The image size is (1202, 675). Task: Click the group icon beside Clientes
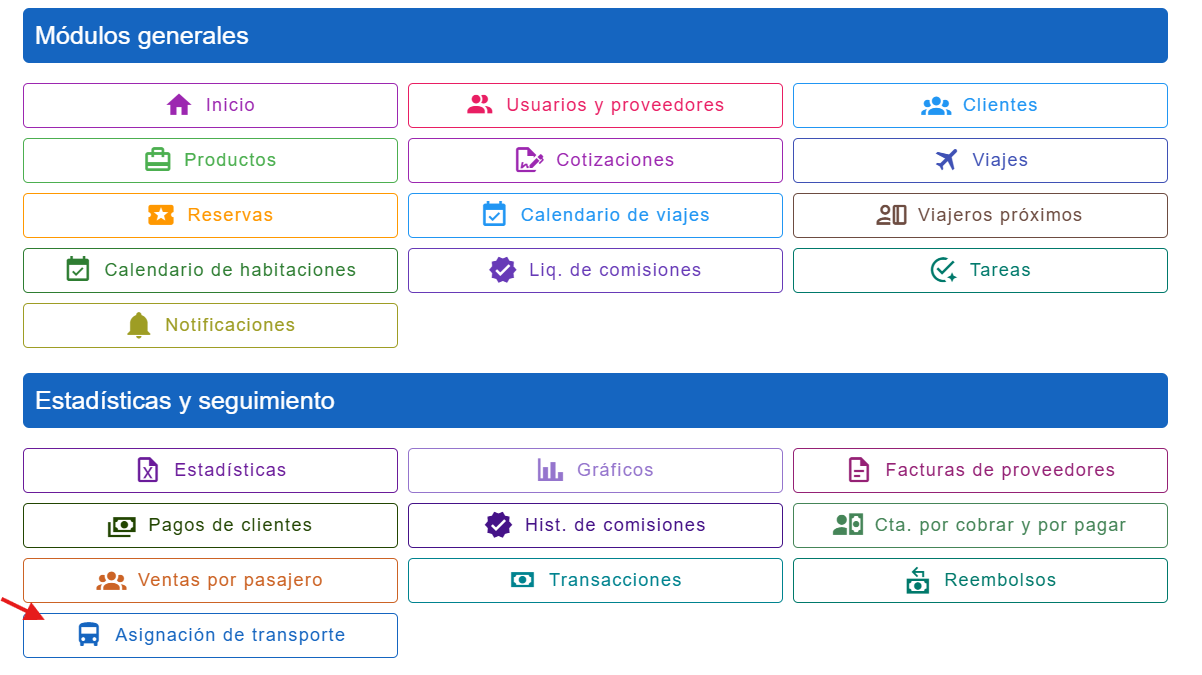click(x=936, y=105)
